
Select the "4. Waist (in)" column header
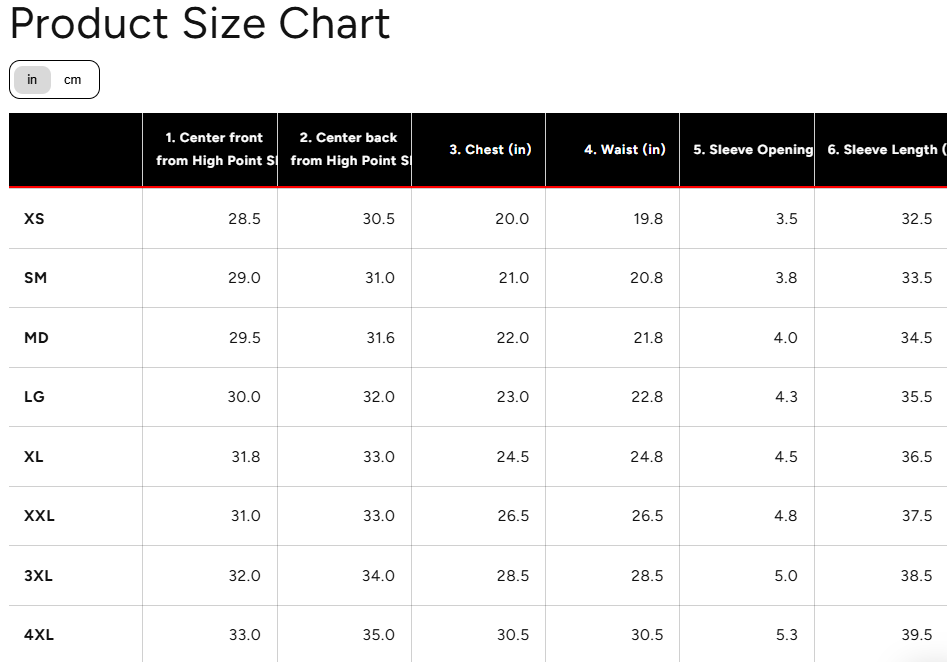(x=624, y=149)
